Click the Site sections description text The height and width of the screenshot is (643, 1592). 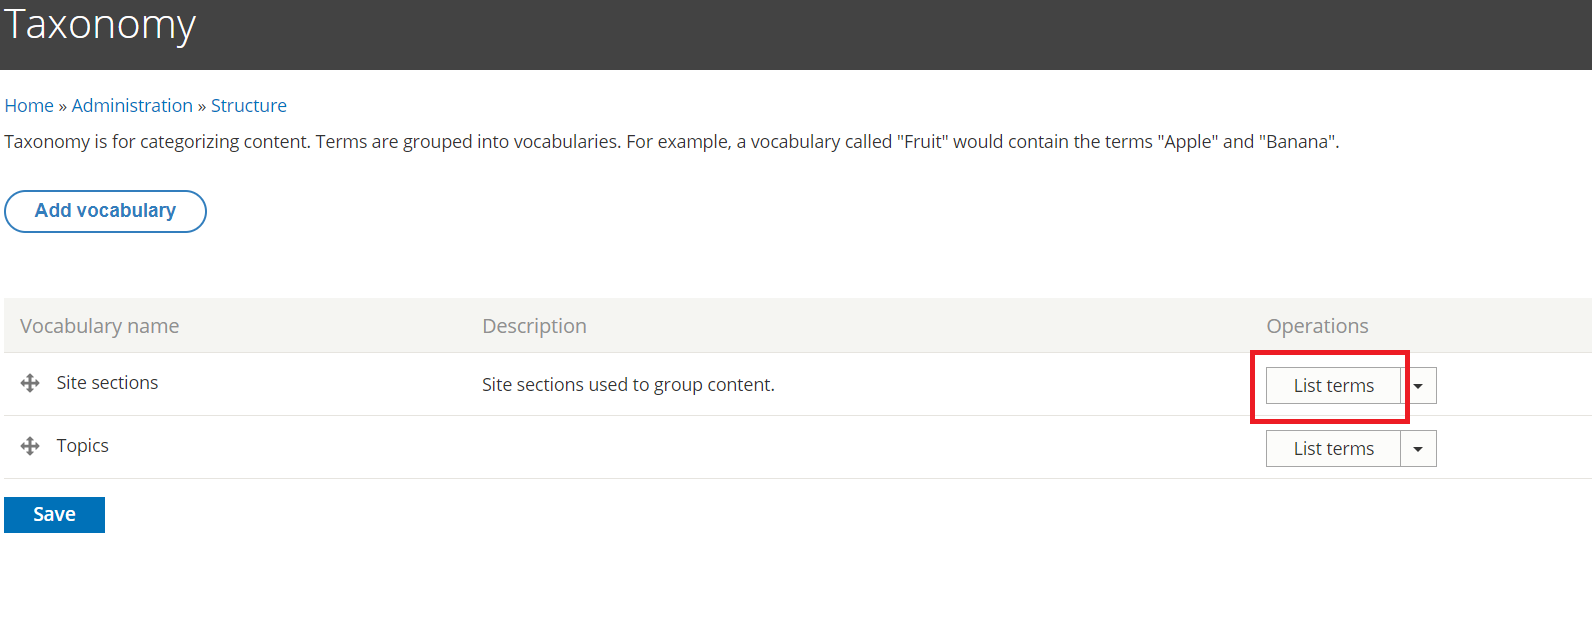tap(628, 385)
